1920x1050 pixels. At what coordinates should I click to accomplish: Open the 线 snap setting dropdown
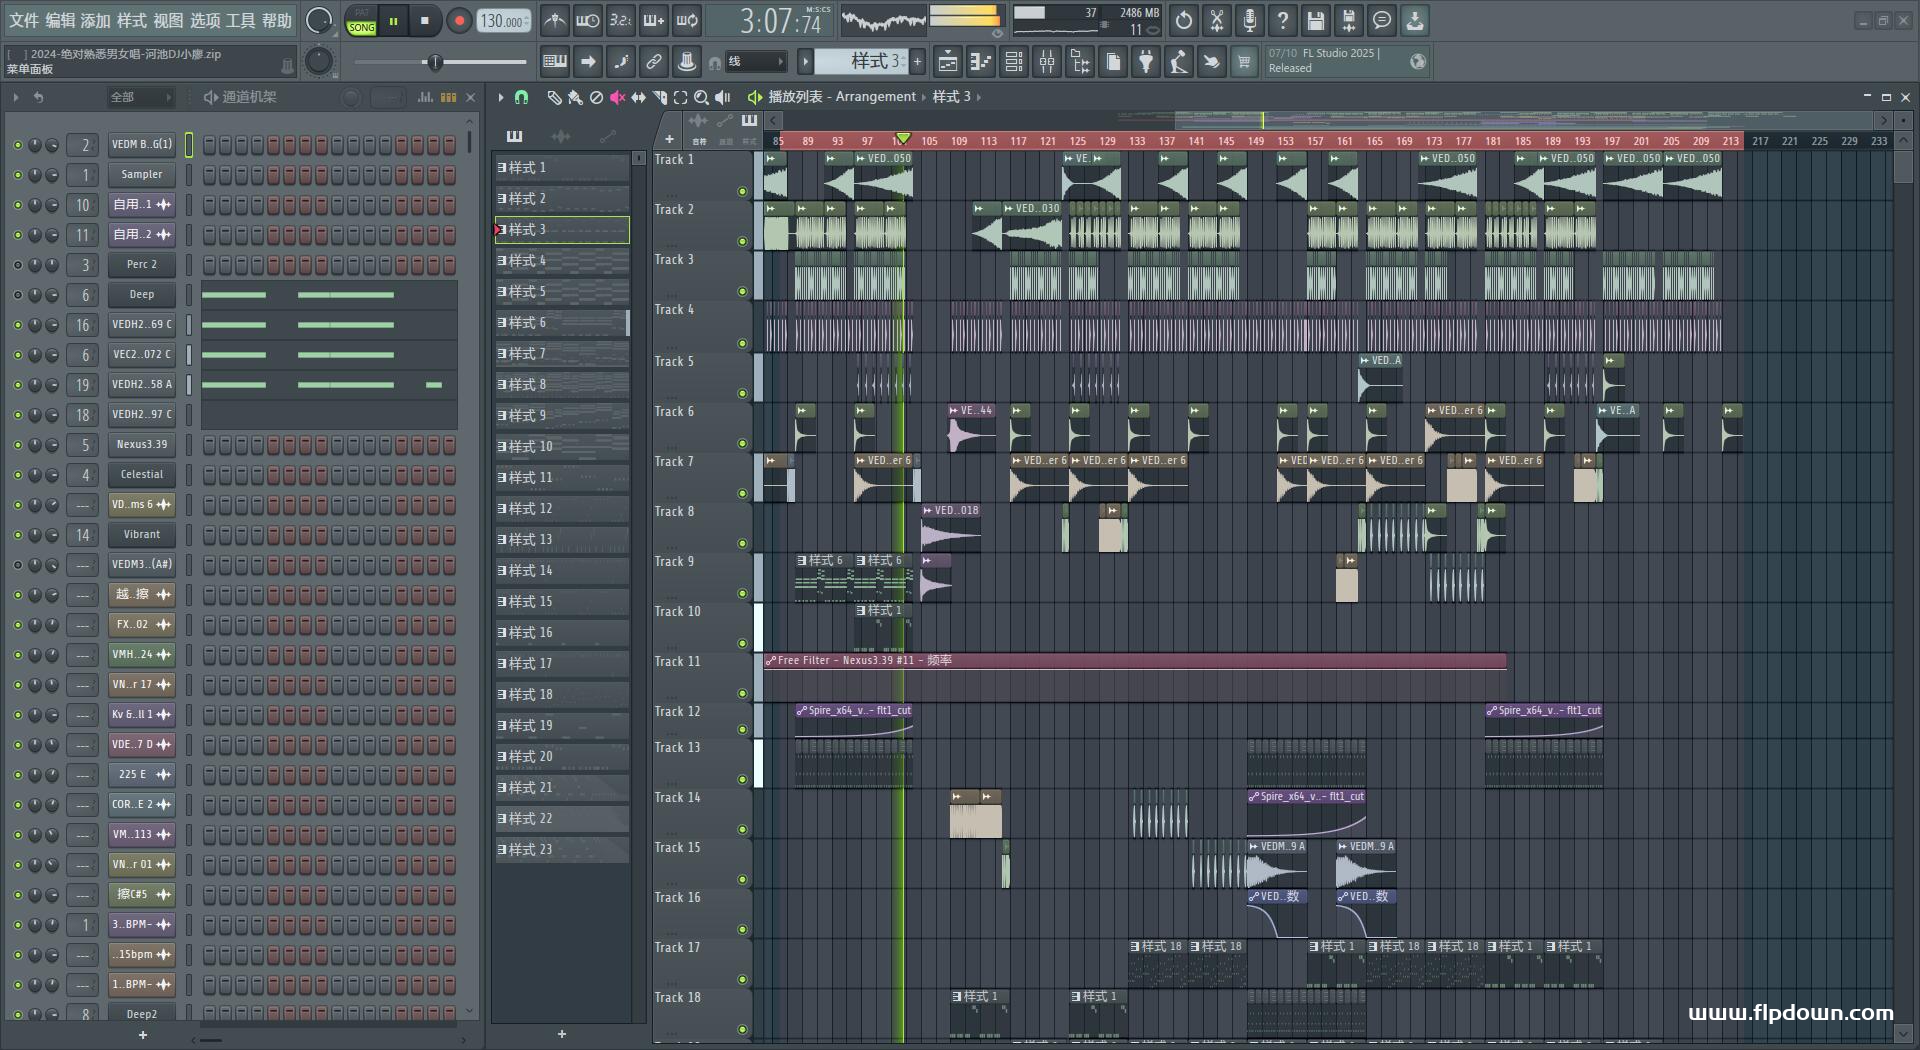(755, 62)
